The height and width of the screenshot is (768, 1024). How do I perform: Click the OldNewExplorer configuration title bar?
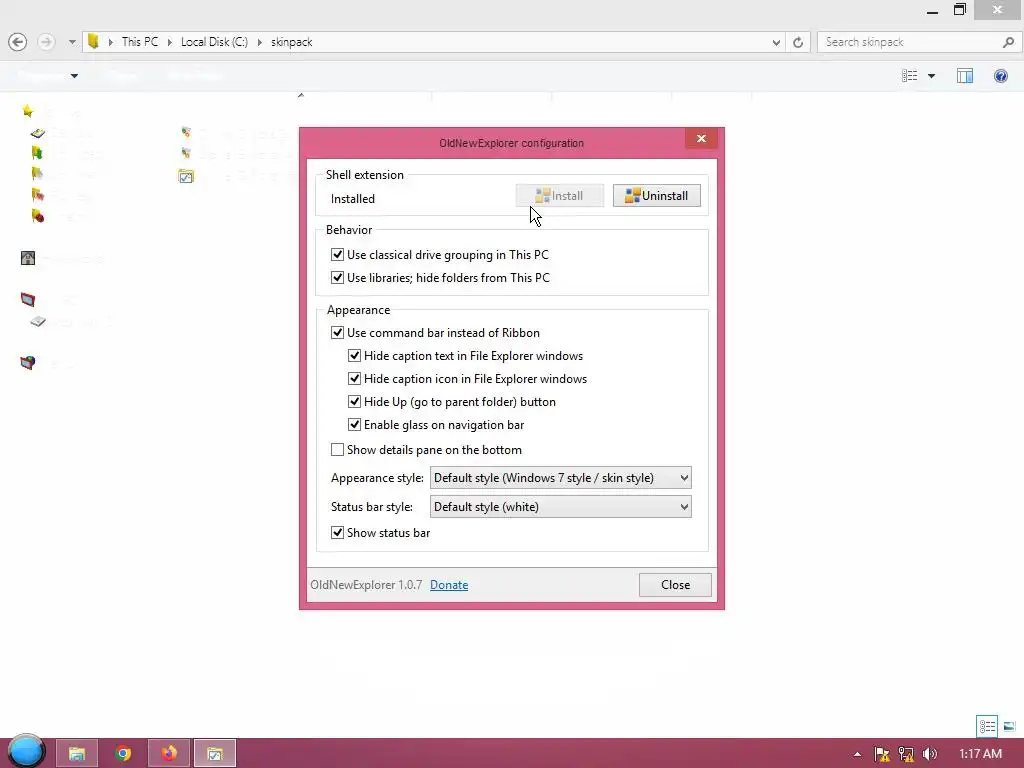511,143
